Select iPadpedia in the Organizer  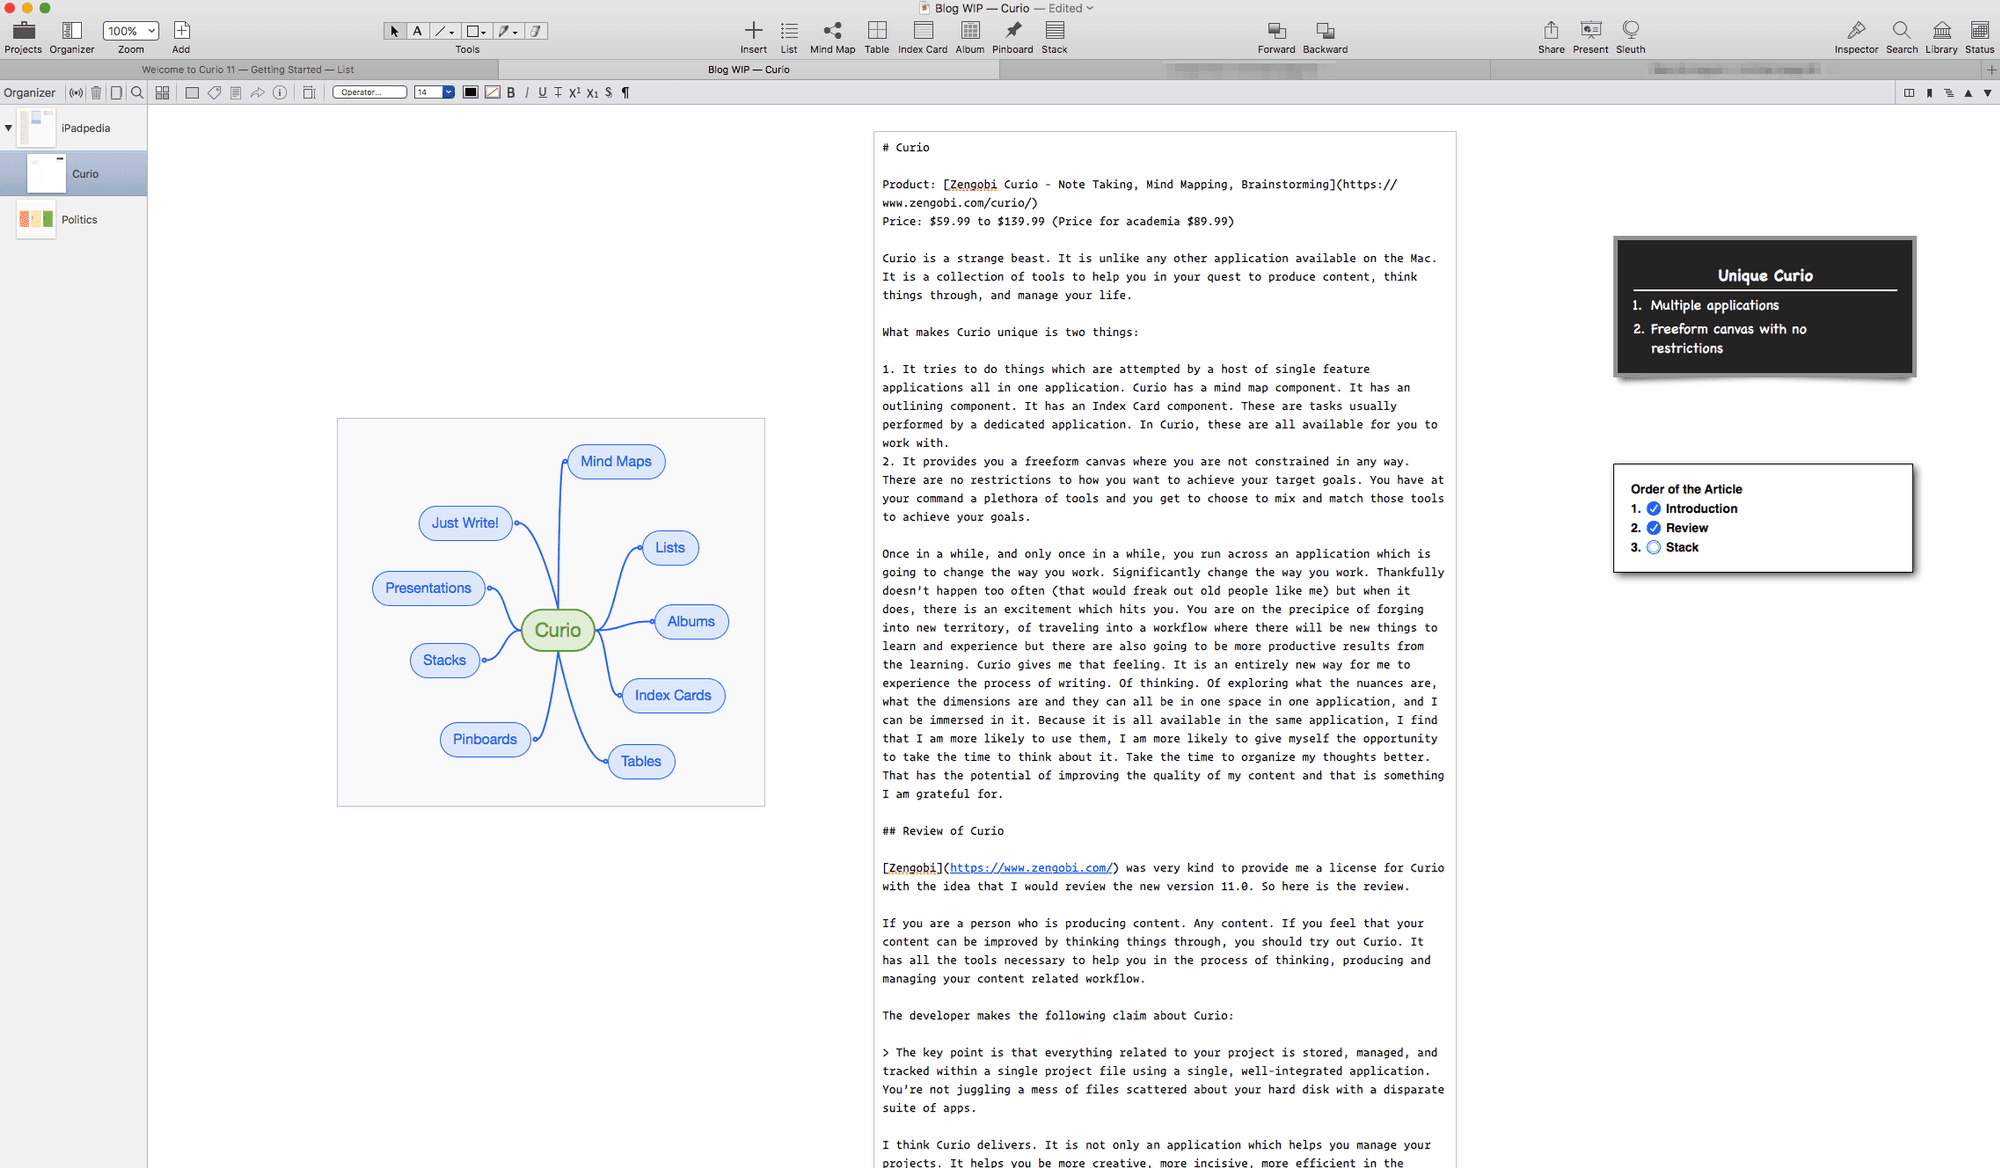coord(74,128)
